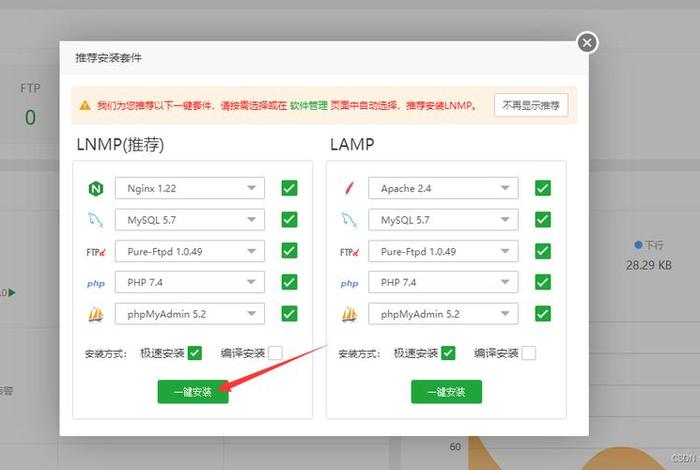Open the Apache 2.4 version dropdown
This screenshot has height=470, width=700.
point(443,188)
